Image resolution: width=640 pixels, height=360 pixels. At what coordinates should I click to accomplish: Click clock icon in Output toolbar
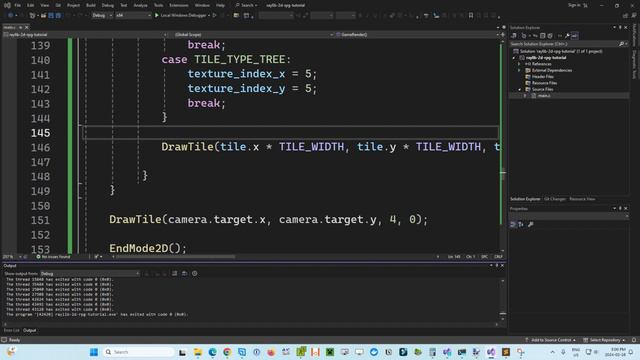click(195, 273)
